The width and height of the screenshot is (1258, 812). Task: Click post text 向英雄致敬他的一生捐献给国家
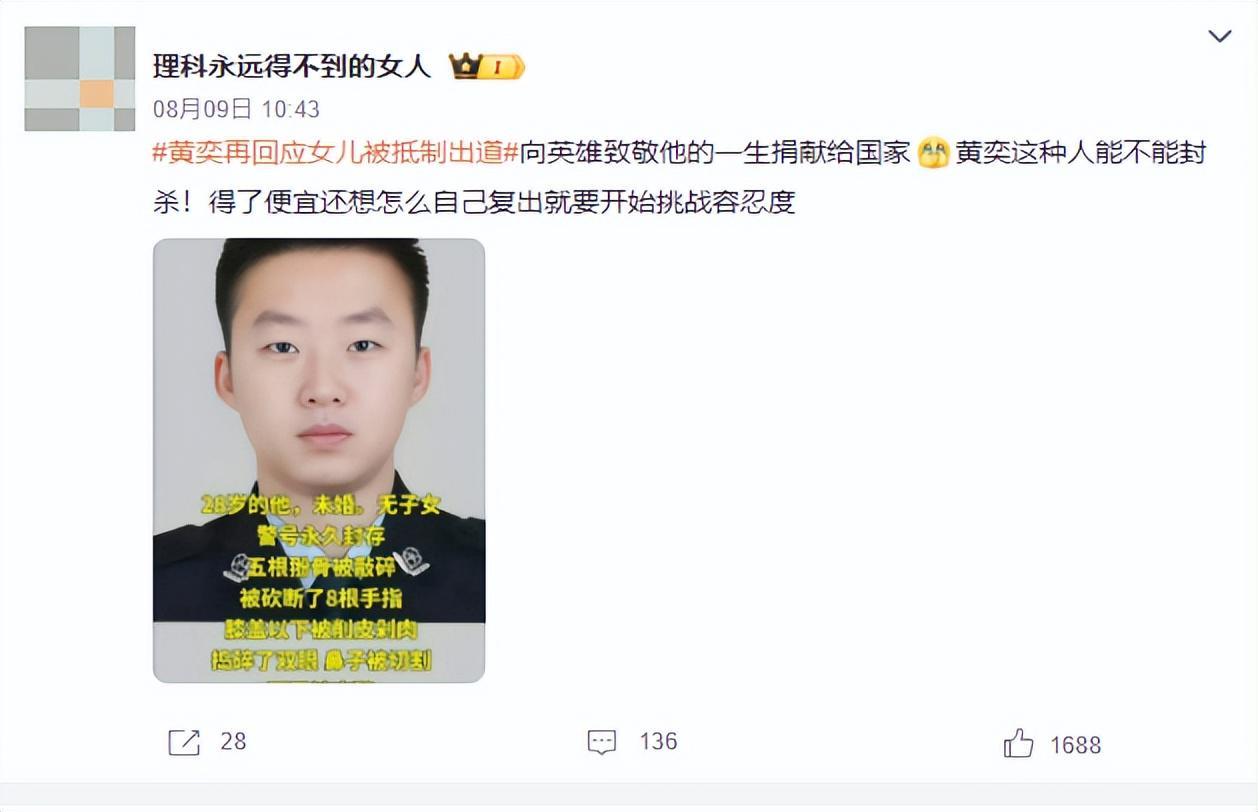pos(715,153)
